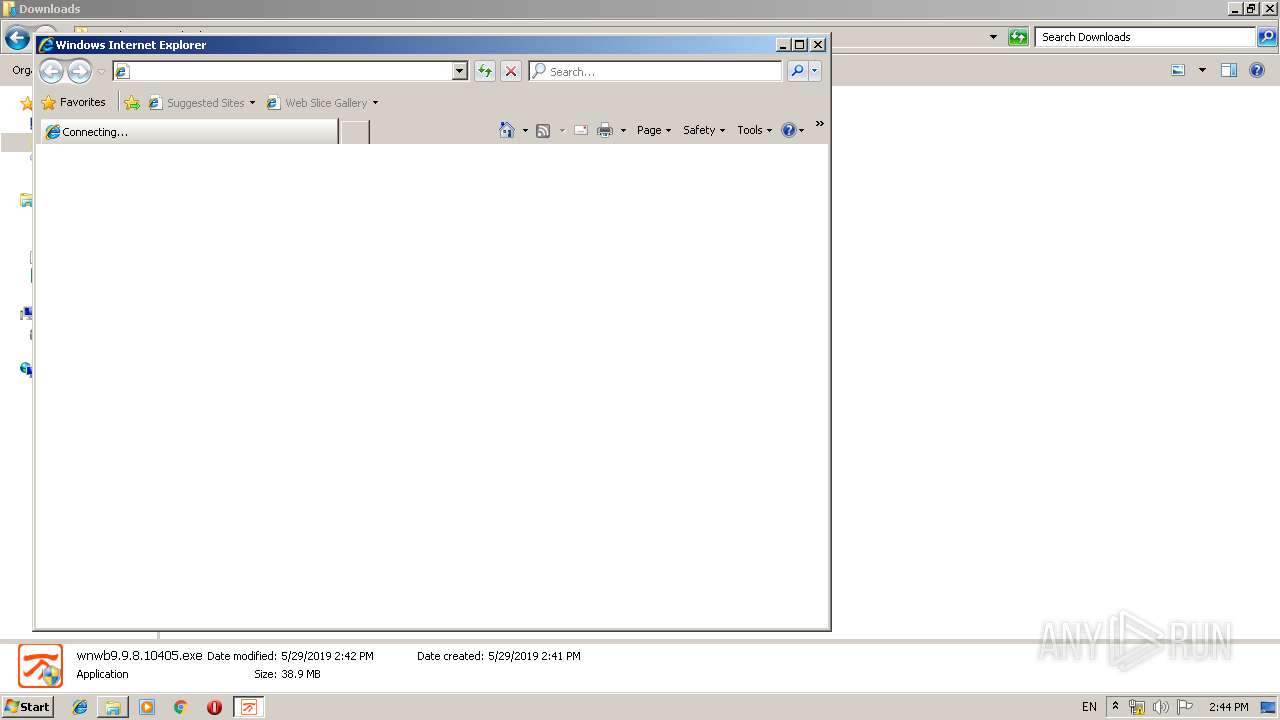Open Suggested Sites link
This screenshot has height=720, width=1280.
click(202, 102)
